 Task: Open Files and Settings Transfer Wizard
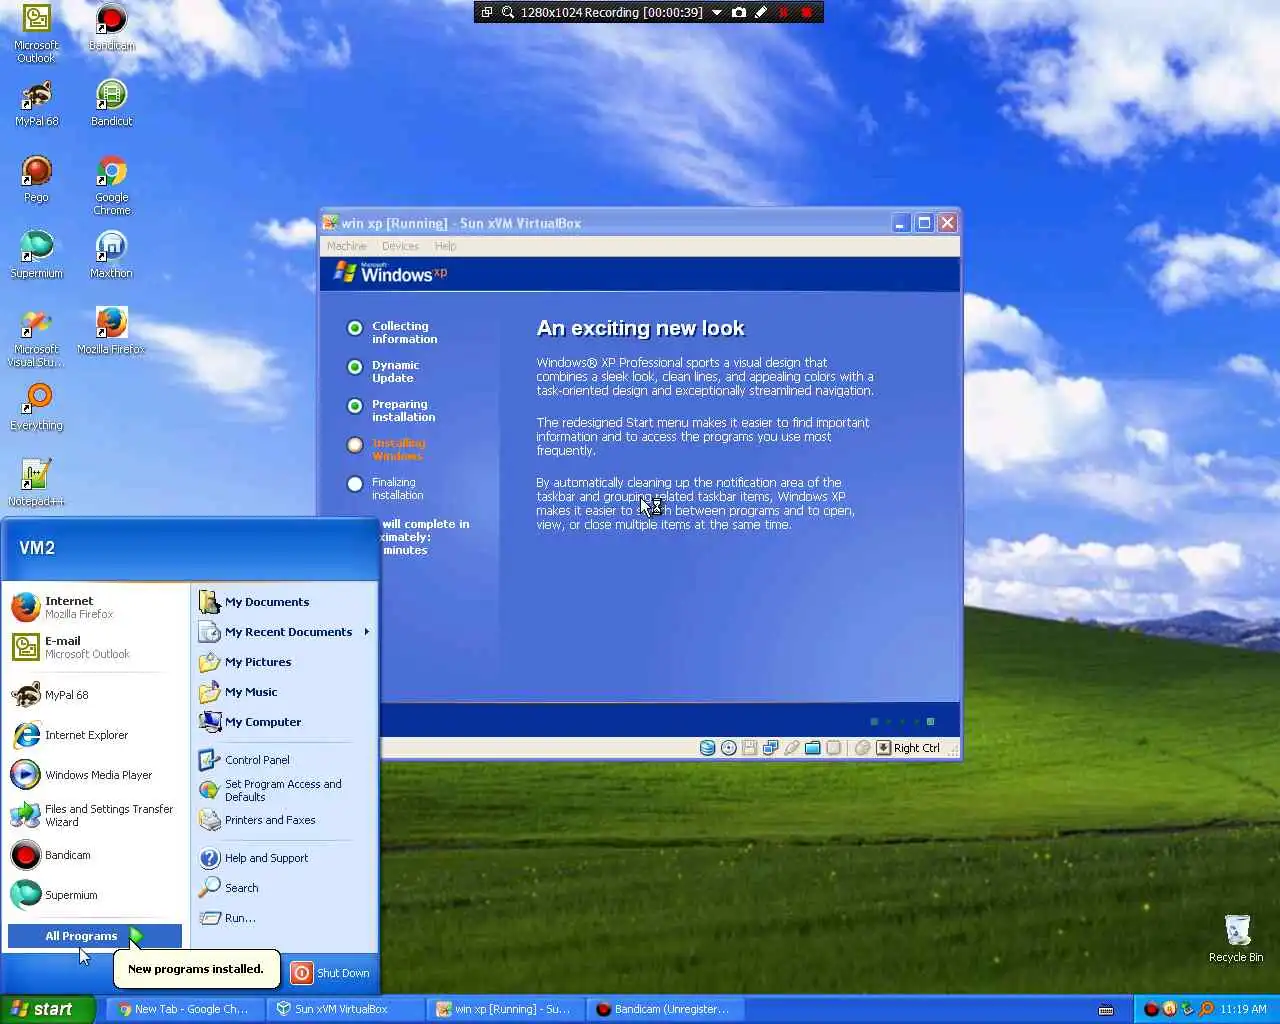coord(96,815)
